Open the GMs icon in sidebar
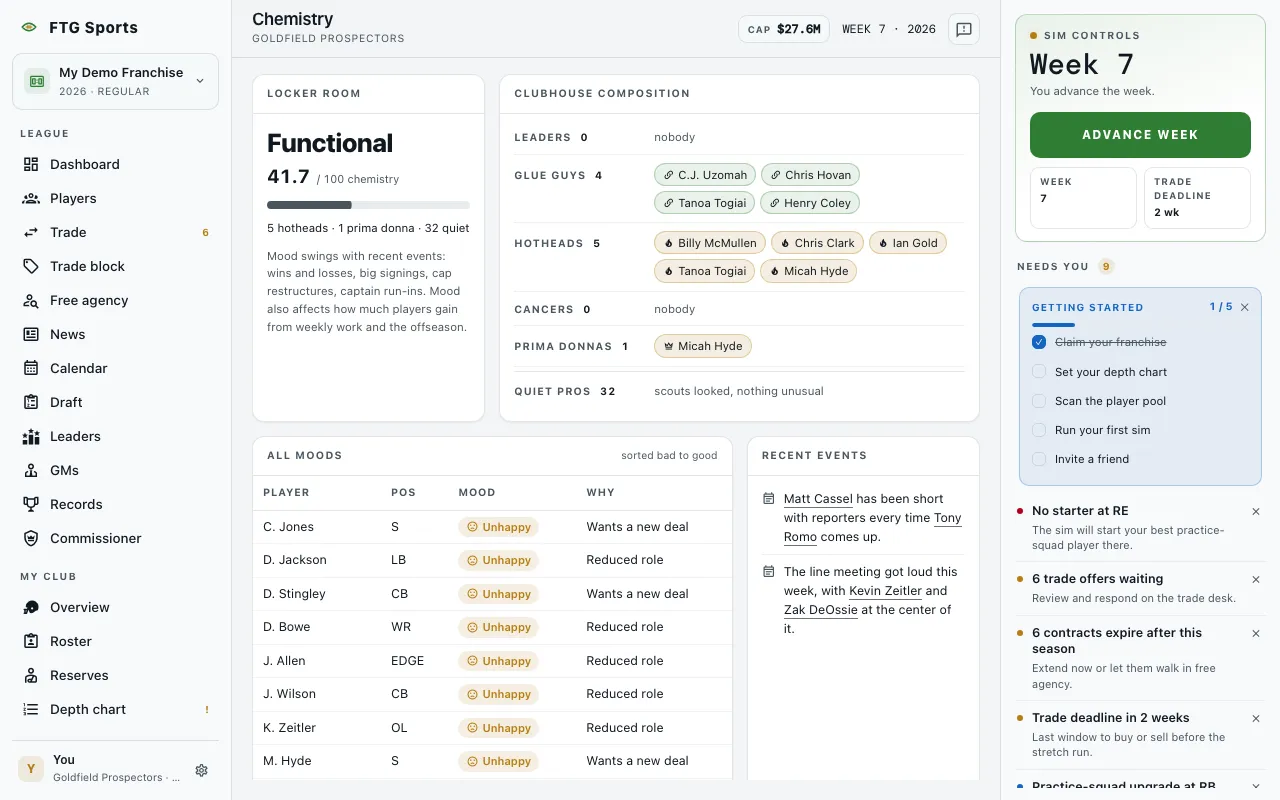 pyautogui.click(x=31, y=470)
